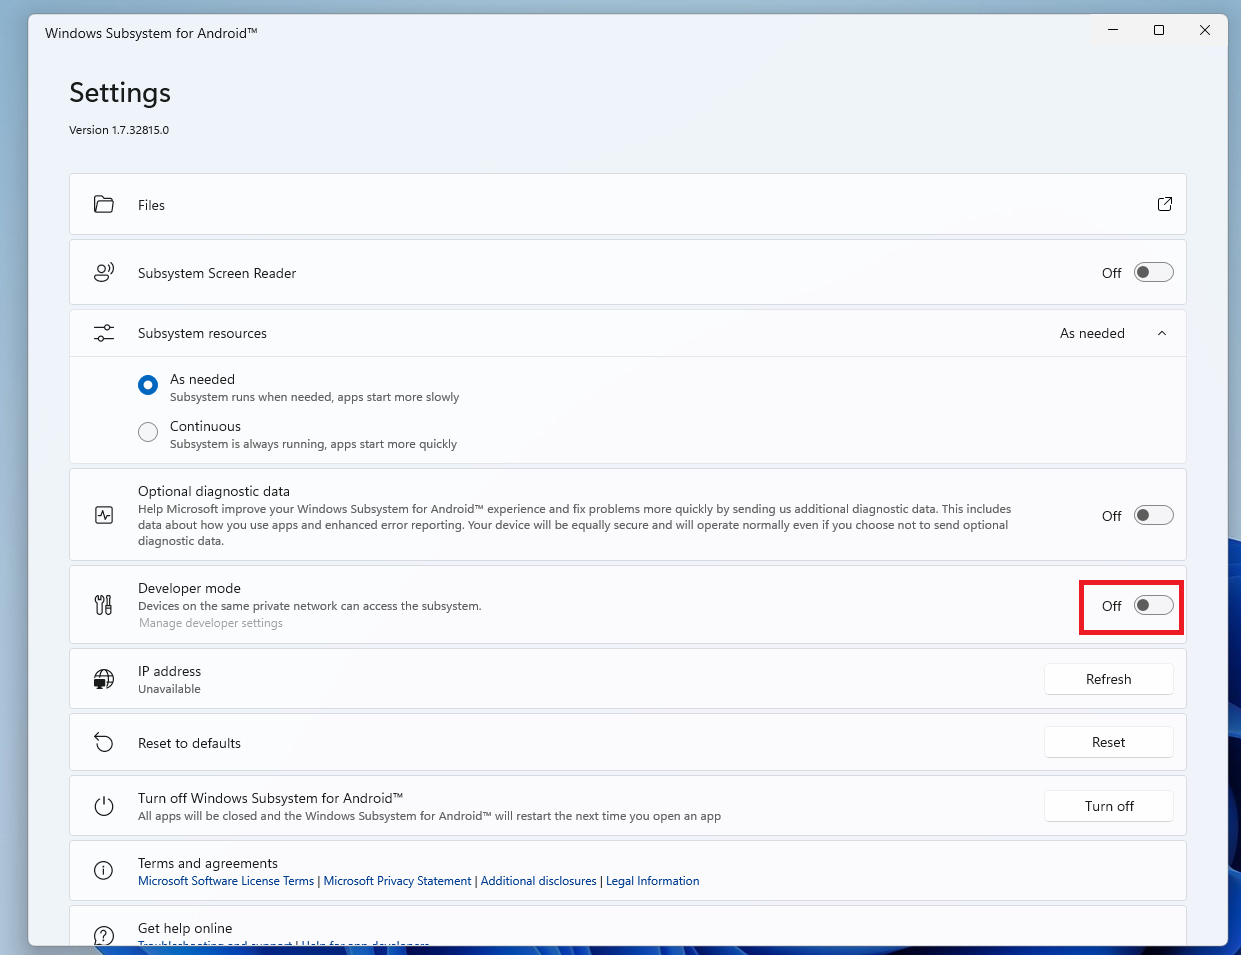This screenshot has width=1241, height=955.
Task: Click the power icon for Turn off subsystem
Action: [x=104, y=806]
